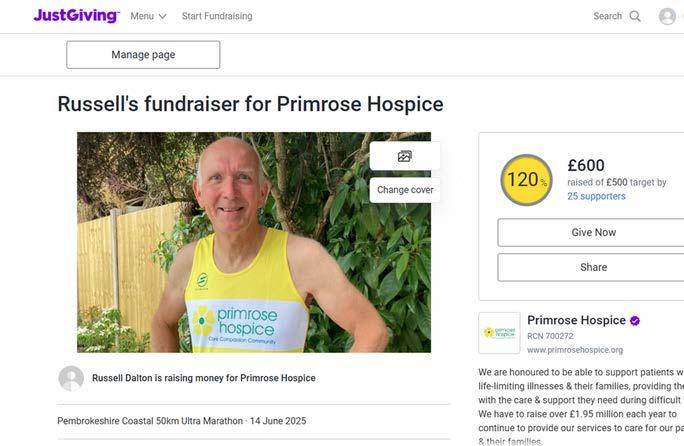
Task: Click the Manage page button
Action: point(143,55)
